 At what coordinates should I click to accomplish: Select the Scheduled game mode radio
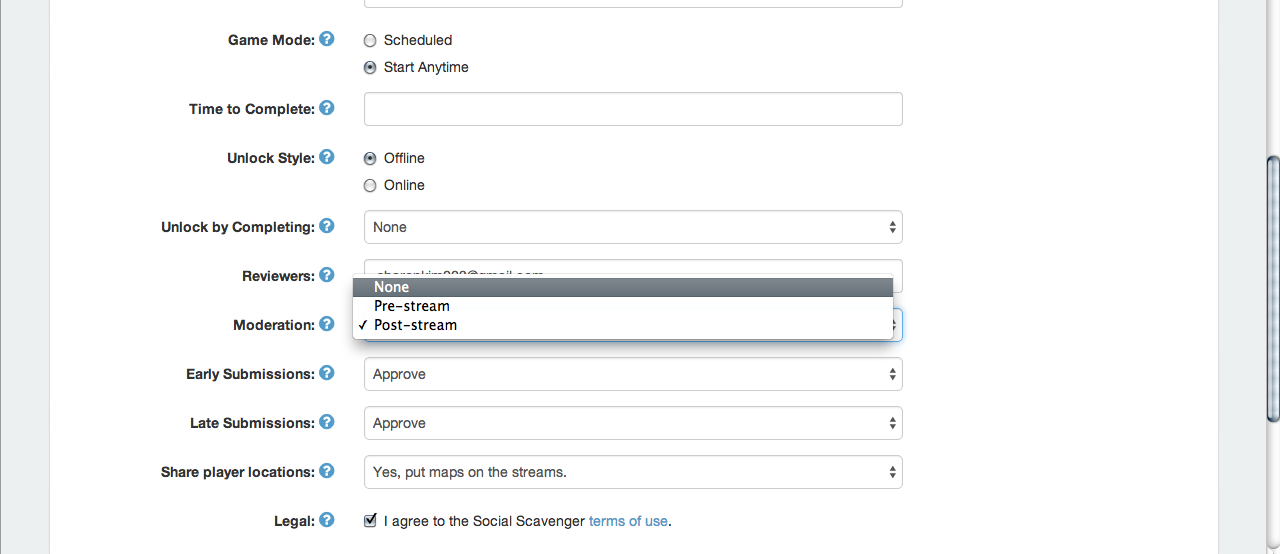370,41
